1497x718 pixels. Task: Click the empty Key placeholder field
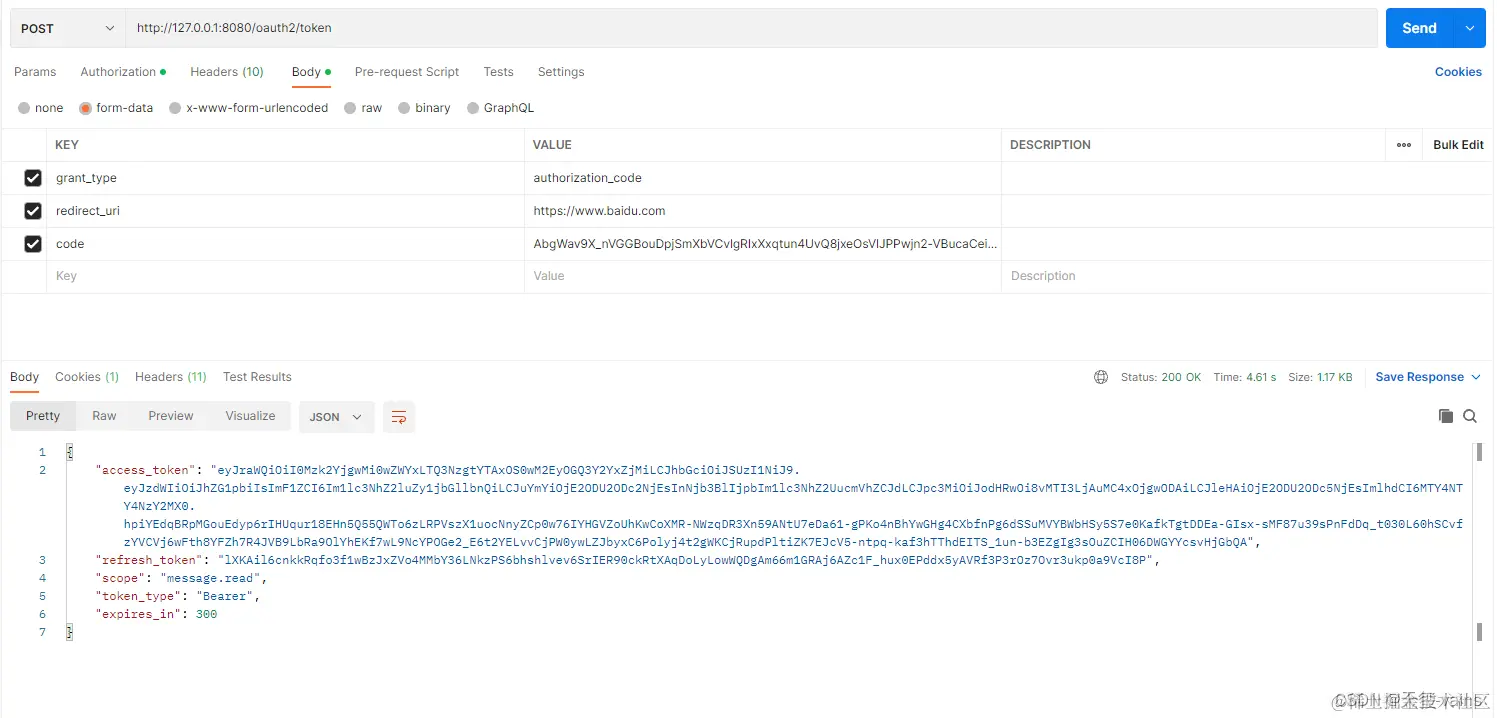coord(285,276)
